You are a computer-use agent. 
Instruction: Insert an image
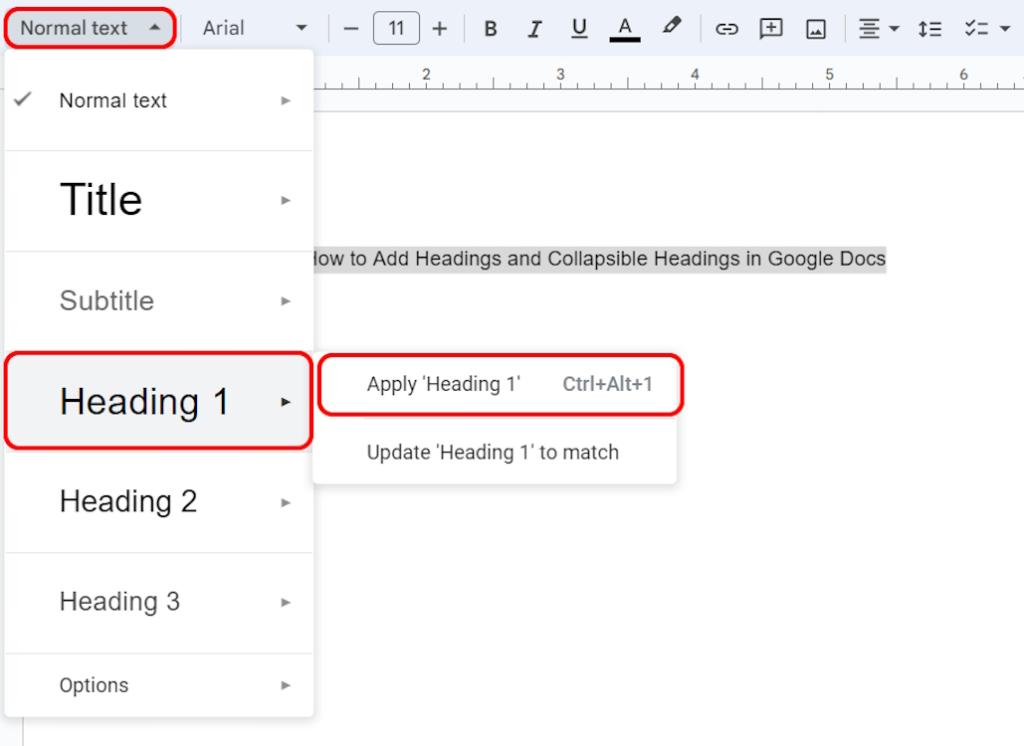(x=815, y=28)
